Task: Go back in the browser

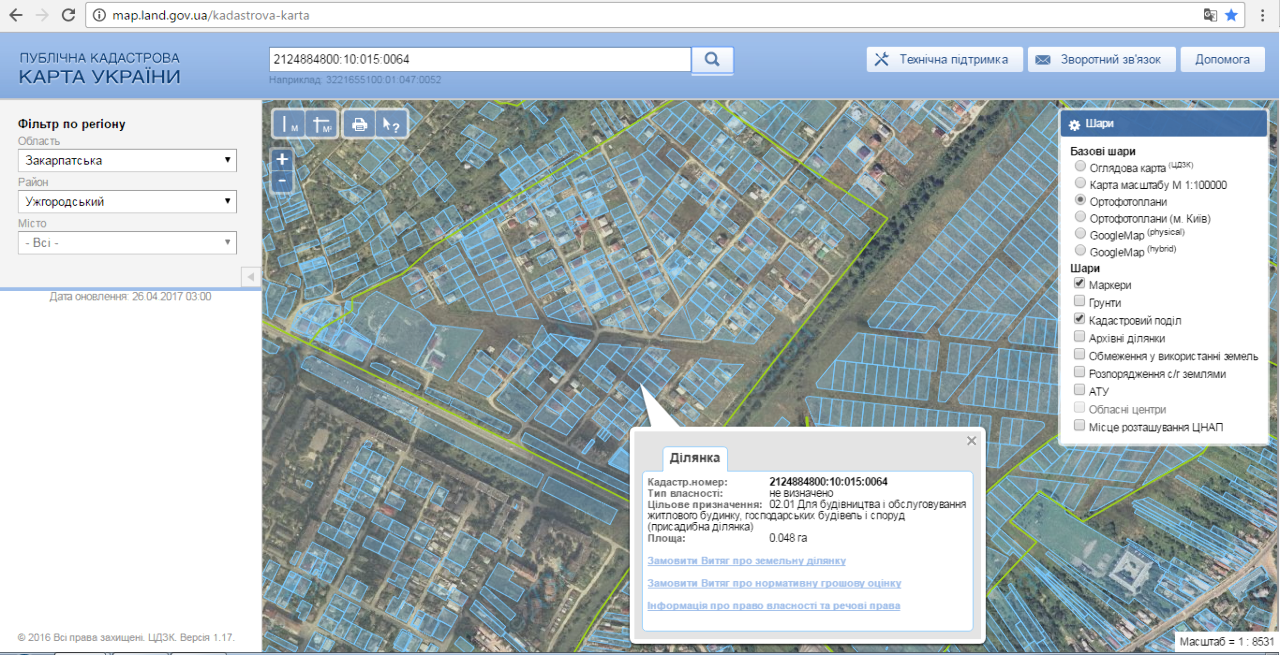Action: pyautogui.click(x=16, y=15)
